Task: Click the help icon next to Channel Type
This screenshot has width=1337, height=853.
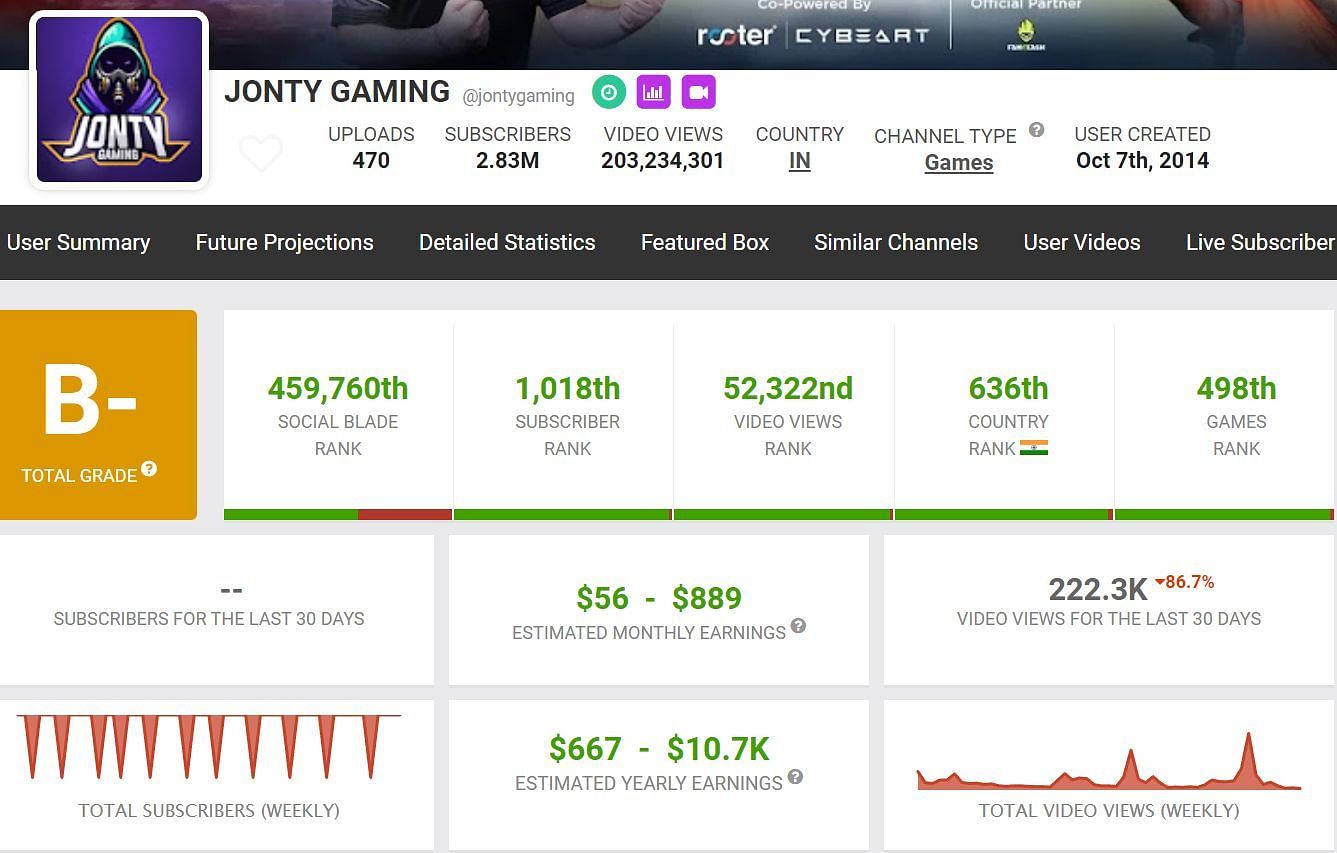Action: tap(1037, 129)
